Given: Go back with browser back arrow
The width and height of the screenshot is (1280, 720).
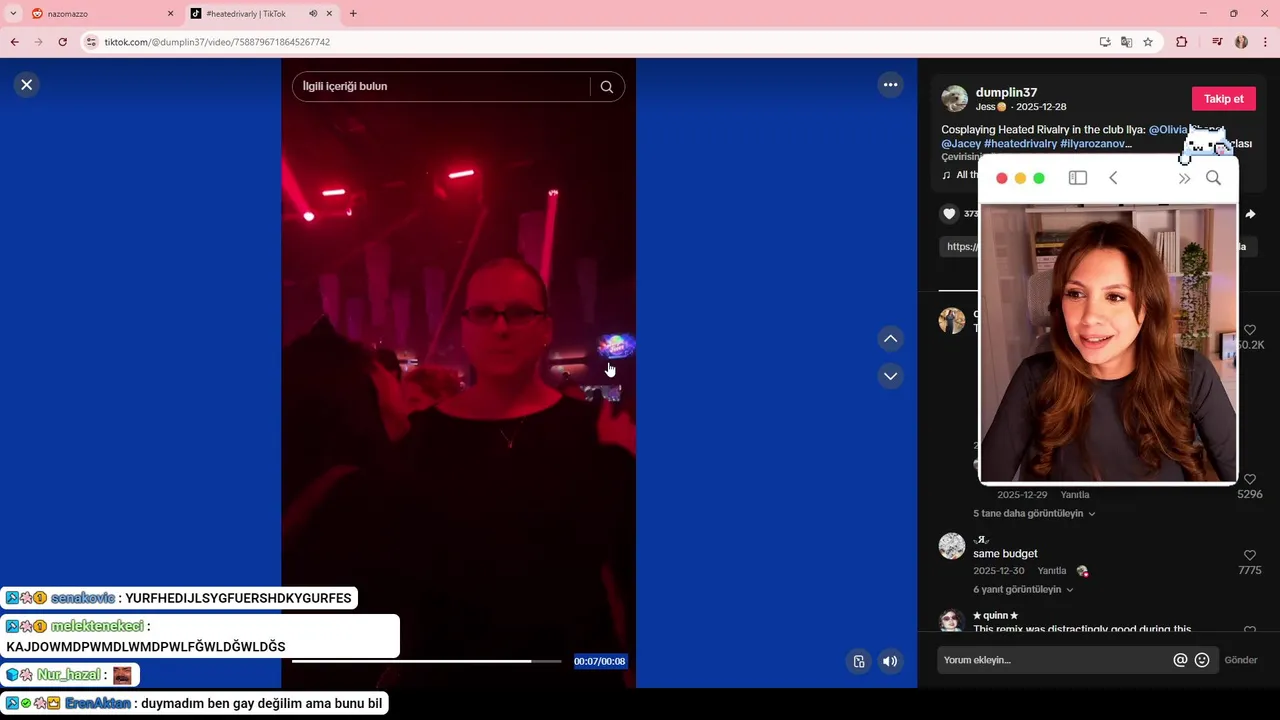Looking at the screenshot, I should click(14, 42).
